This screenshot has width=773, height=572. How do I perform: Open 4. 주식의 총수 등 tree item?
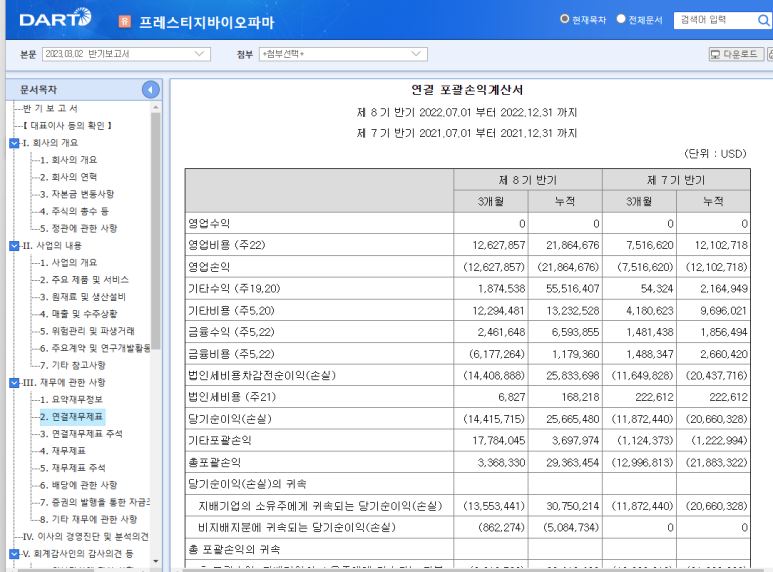(x=74, y=212)
